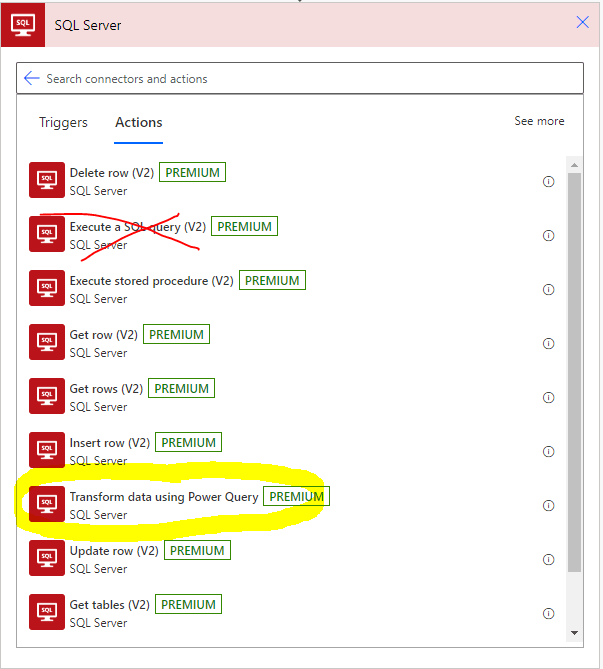The width and height of the screenshot is (603, 669).
Task: Click PREMIUM badge beside Execute a SQL query
Action: pos(245,226)
